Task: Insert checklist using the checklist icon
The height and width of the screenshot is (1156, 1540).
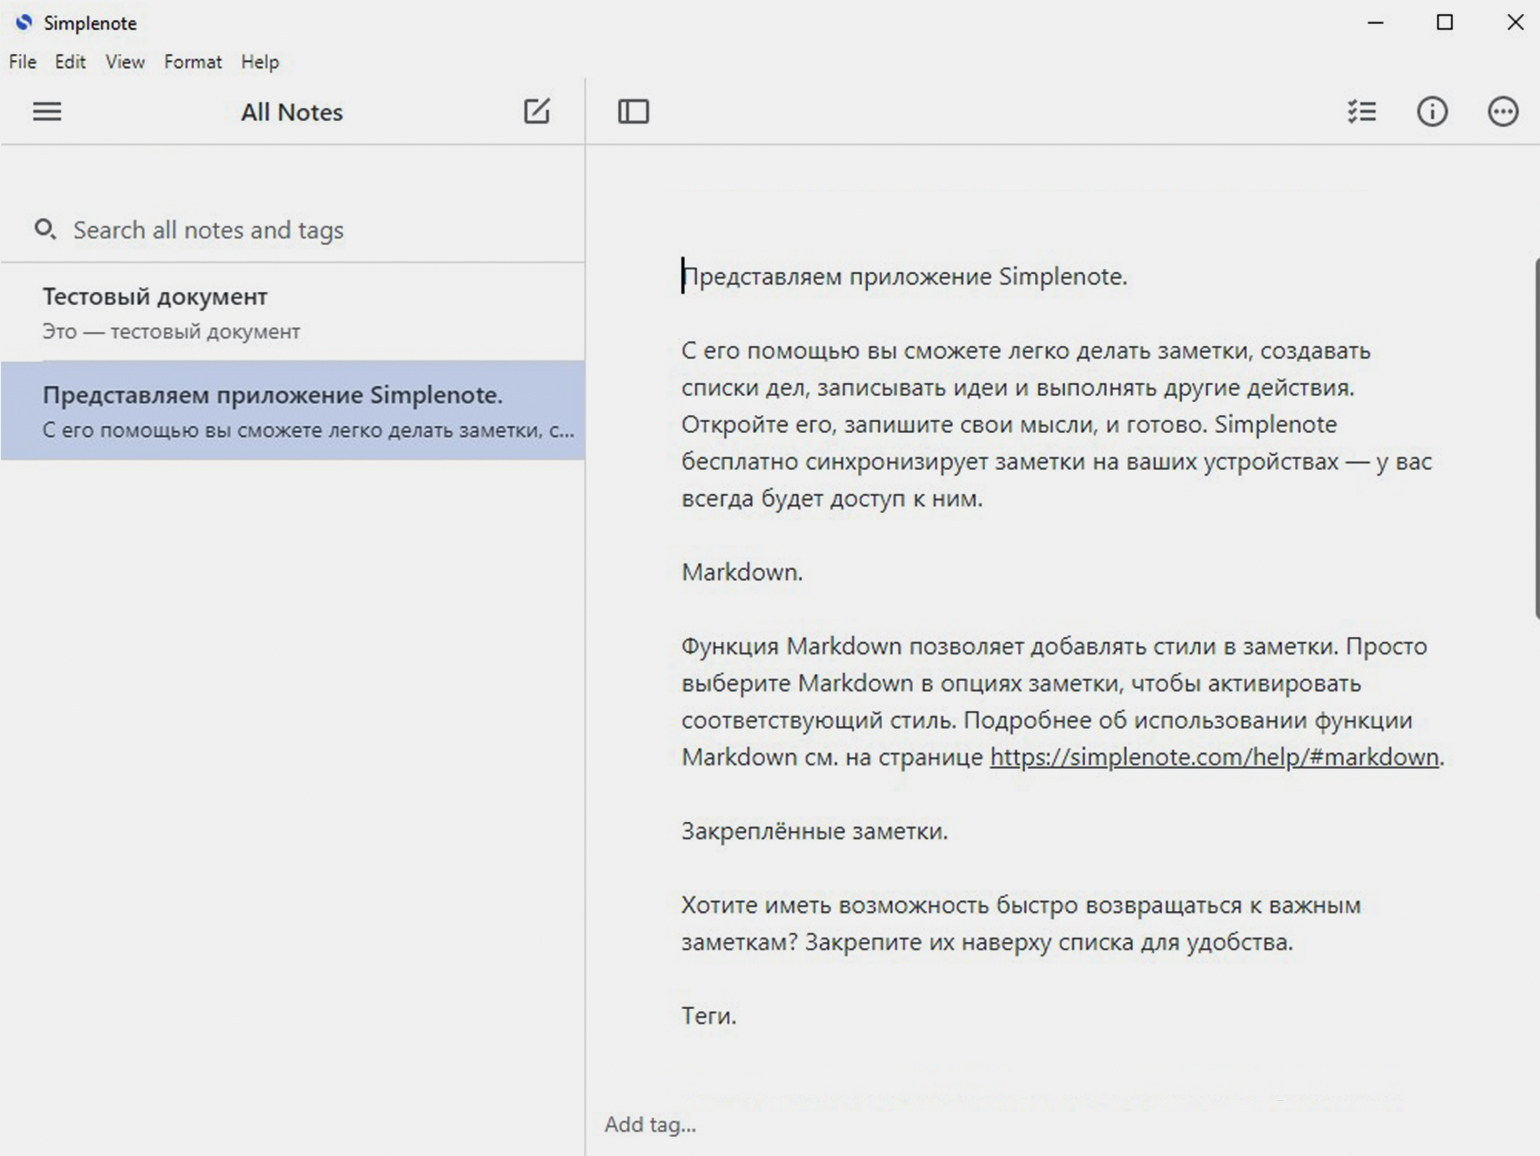Action: pos(1361,111)
